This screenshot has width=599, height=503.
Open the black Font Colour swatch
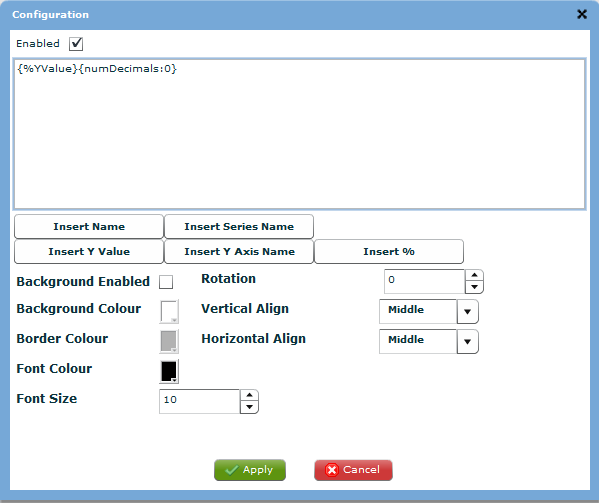pyautogui.click(x=169, y=371)
